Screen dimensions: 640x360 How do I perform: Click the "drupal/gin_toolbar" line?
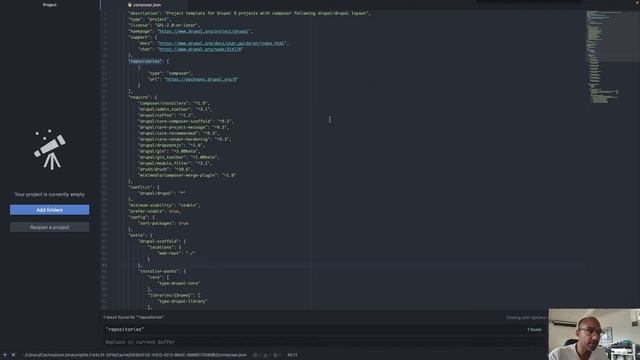pos(179,157)
